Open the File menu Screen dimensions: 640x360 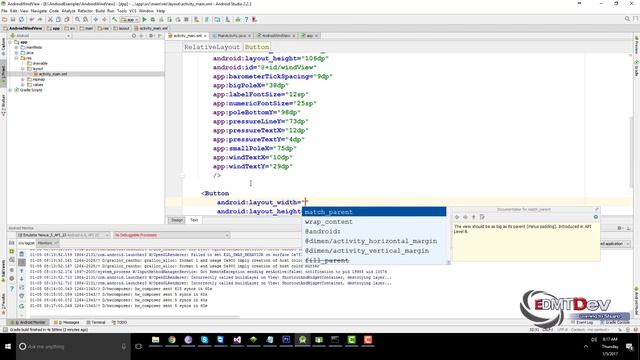[x=4, y=11]
